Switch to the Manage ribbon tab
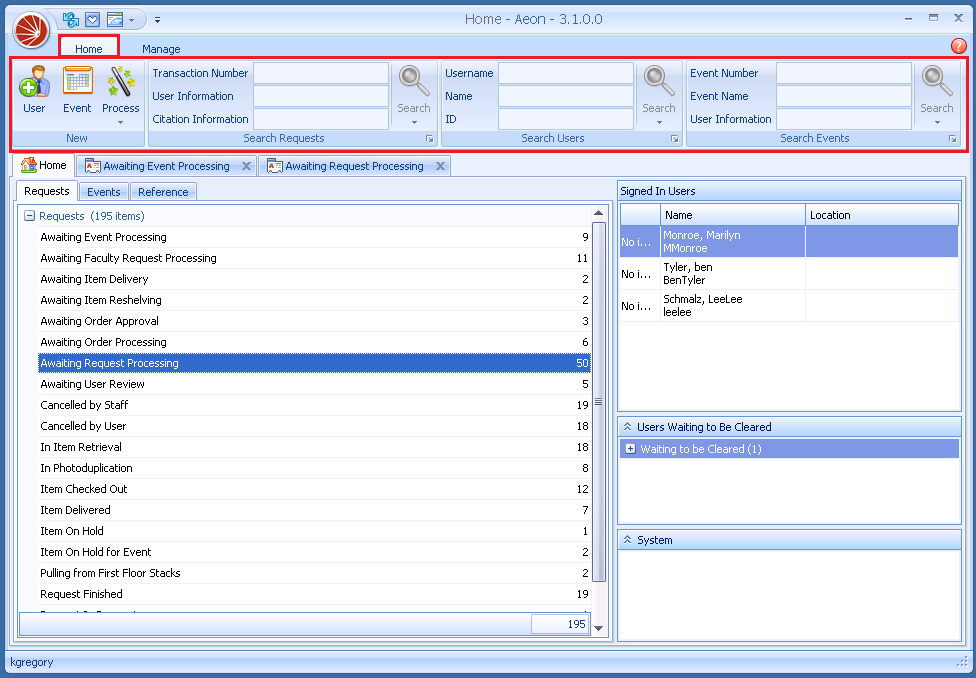This screenshot has height=678, width=976. 161,49
